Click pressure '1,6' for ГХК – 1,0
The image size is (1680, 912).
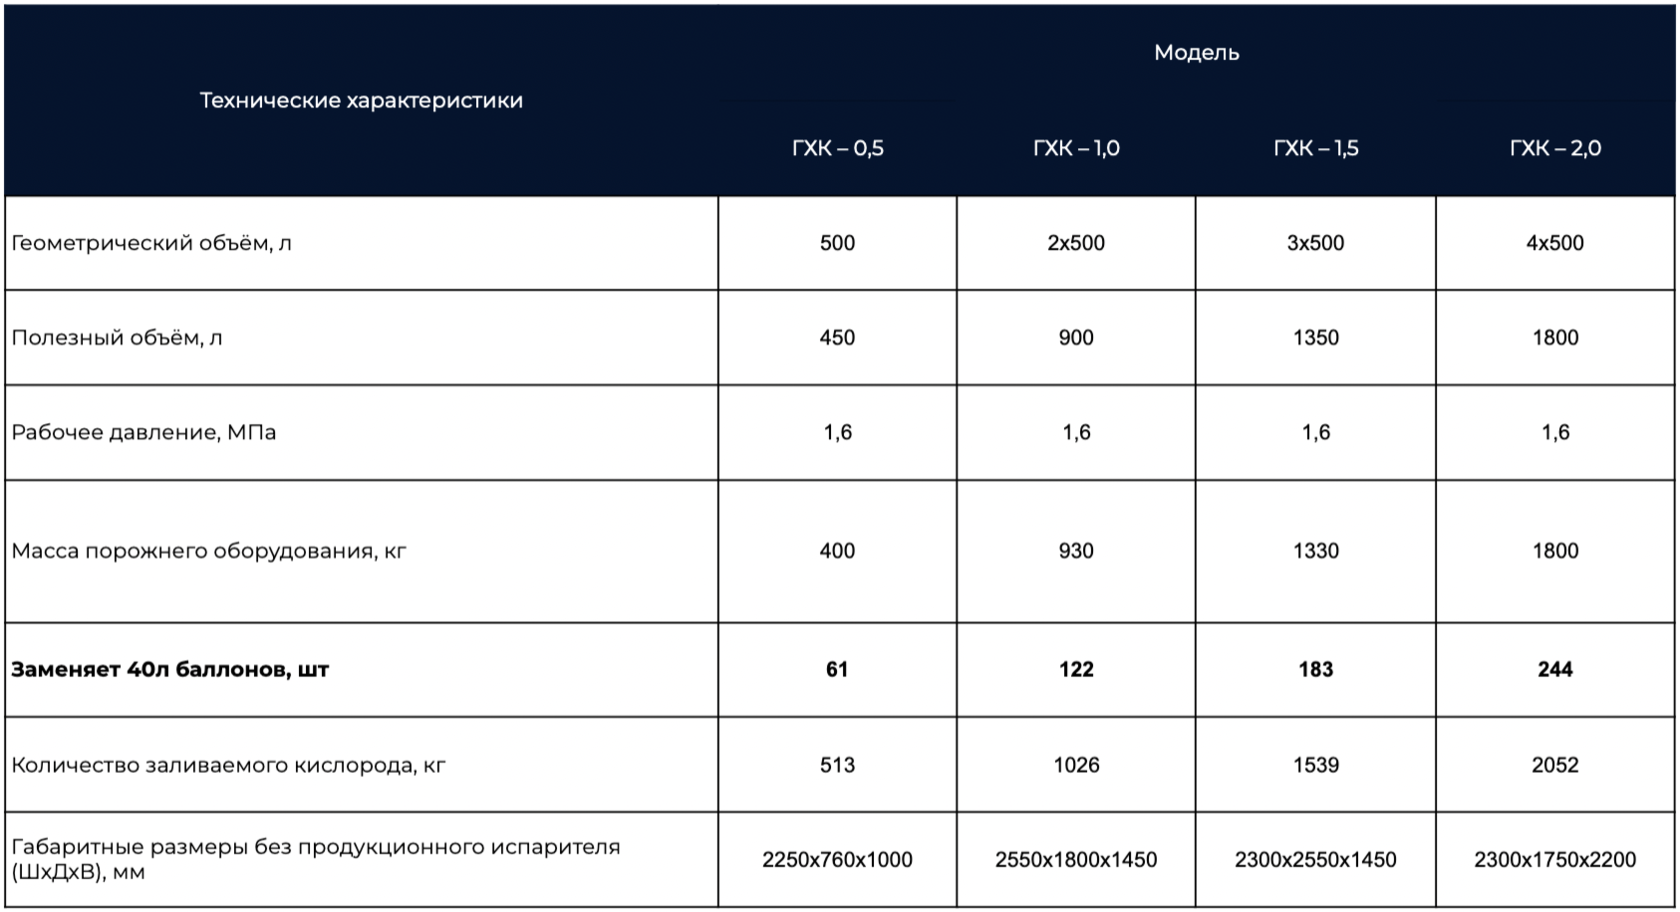pos(1076,433)
